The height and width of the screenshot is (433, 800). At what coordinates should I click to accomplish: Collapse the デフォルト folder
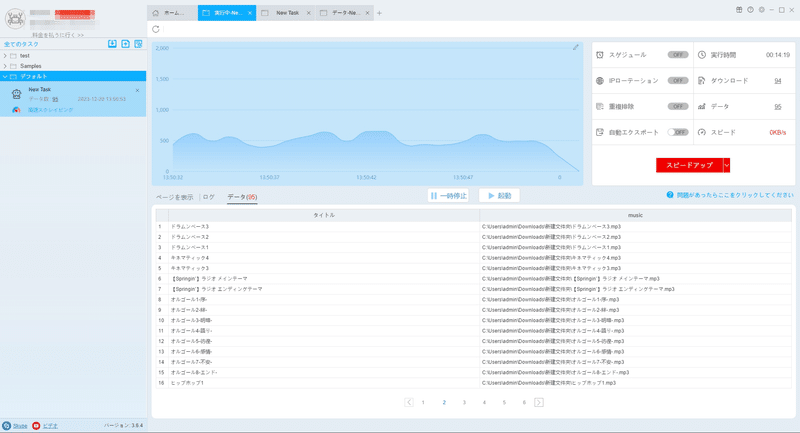(x=5, y=77)
